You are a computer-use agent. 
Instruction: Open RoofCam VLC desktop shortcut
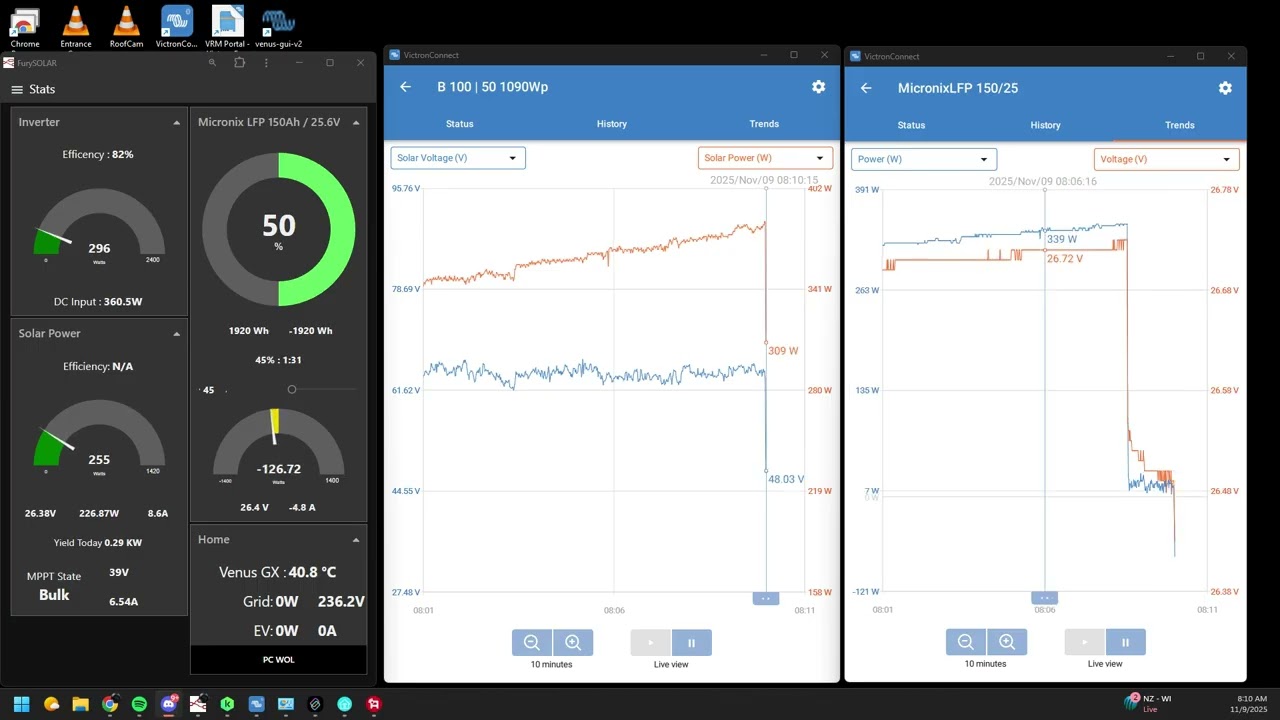coord(126,27)
